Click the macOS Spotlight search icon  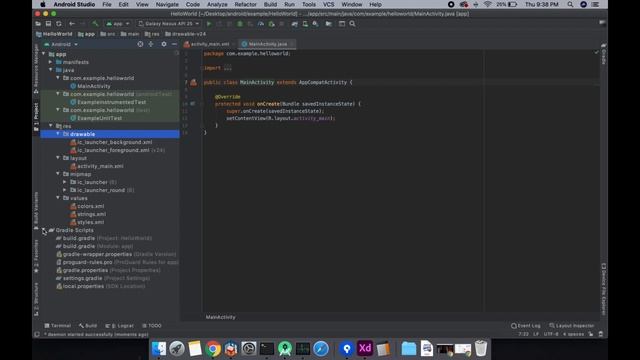570,4
